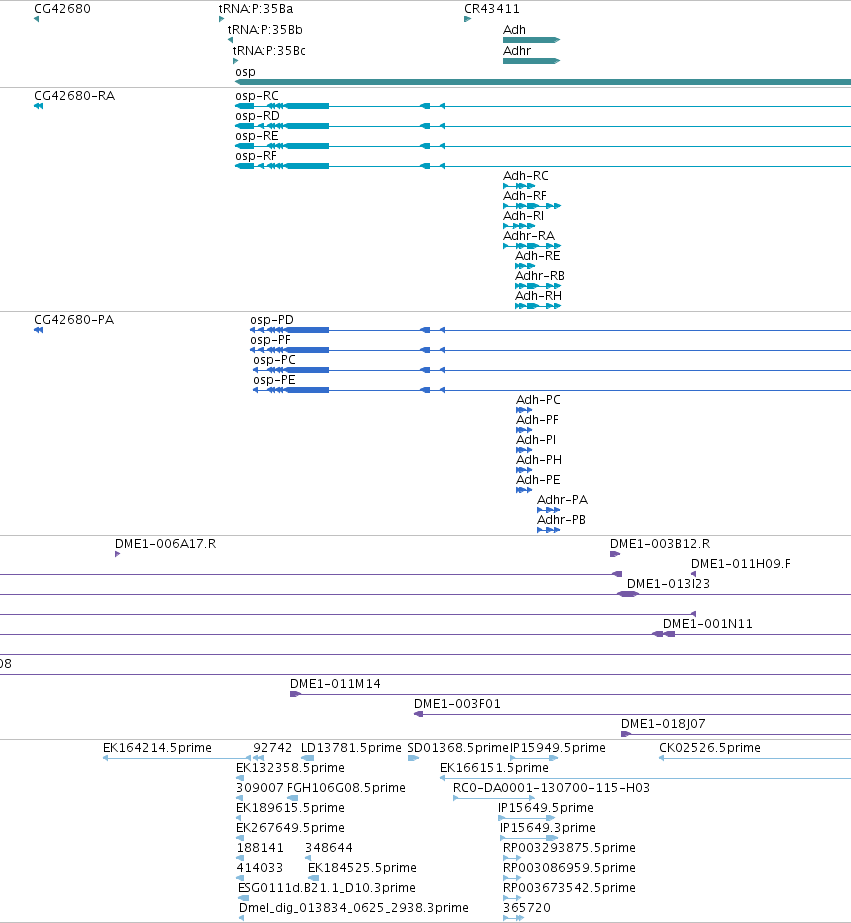Open the osp-RE transcript label

pos(257,136)
